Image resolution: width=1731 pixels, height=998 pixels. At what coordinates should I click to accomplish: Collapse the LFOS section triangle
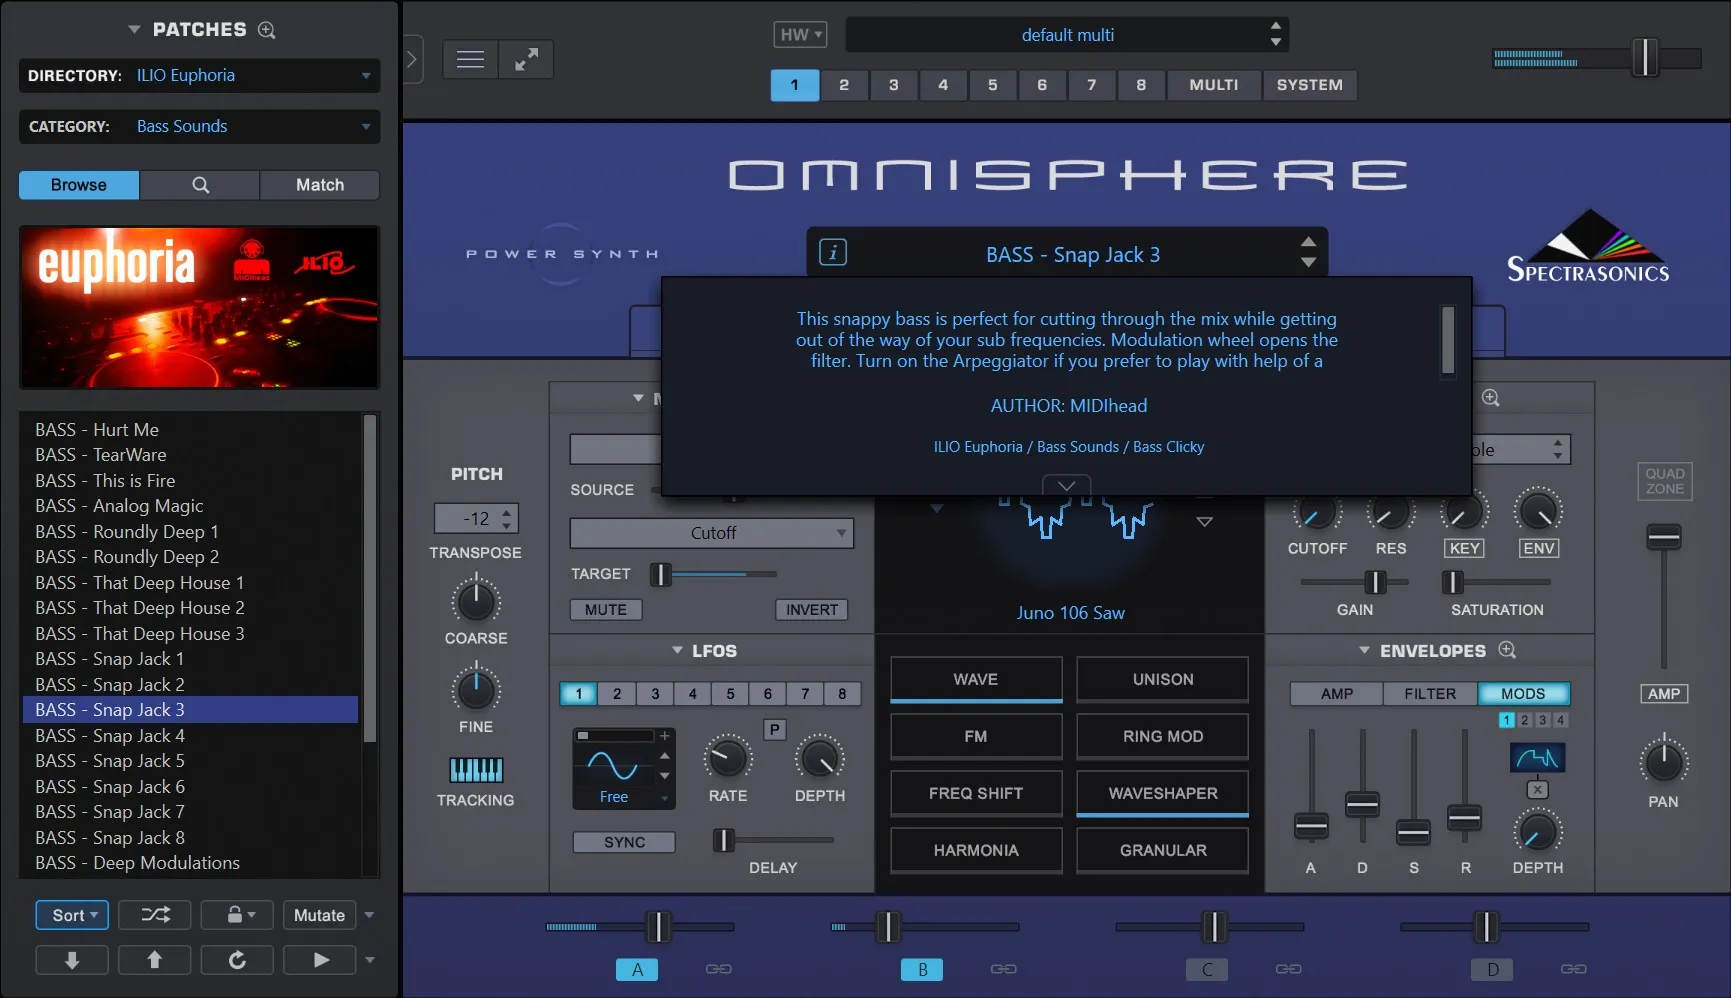(x=677, y=650)
